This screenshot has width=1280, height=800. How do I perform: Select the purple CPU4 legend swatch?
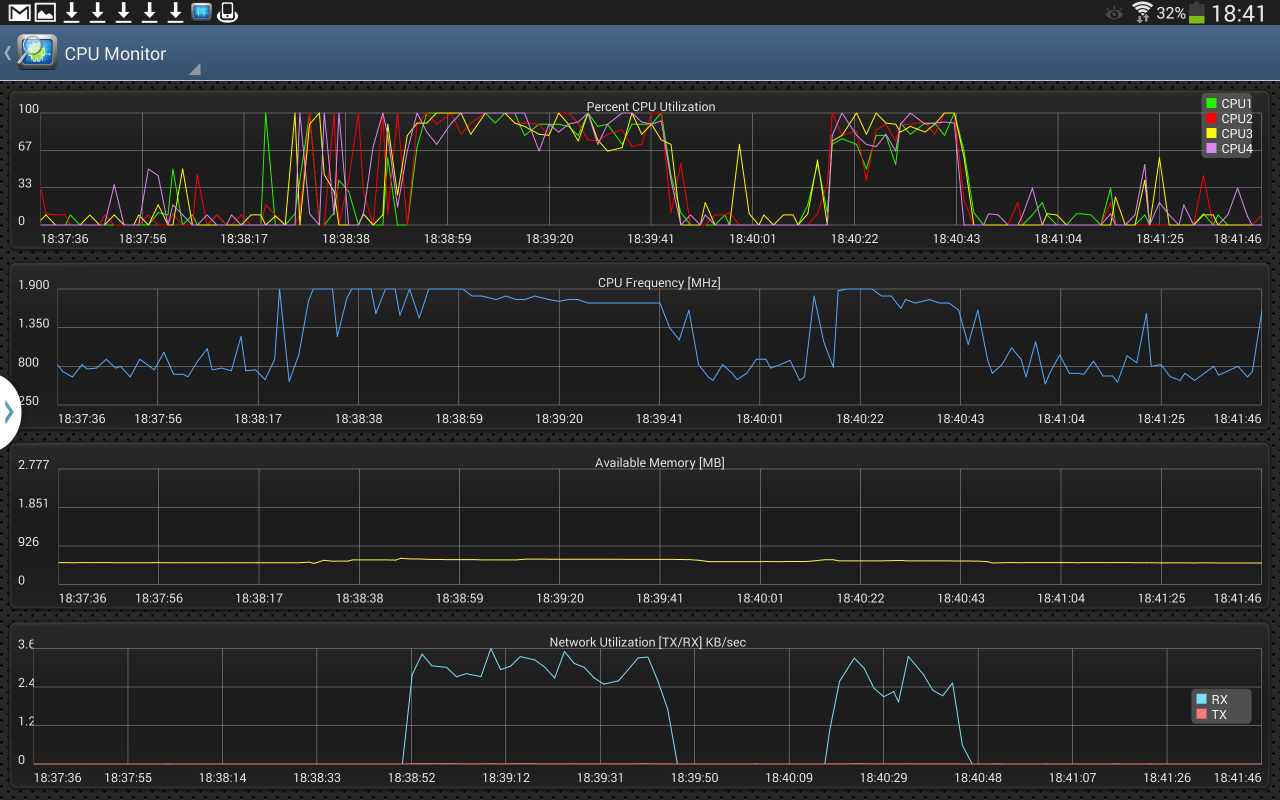pos(1211,148)
